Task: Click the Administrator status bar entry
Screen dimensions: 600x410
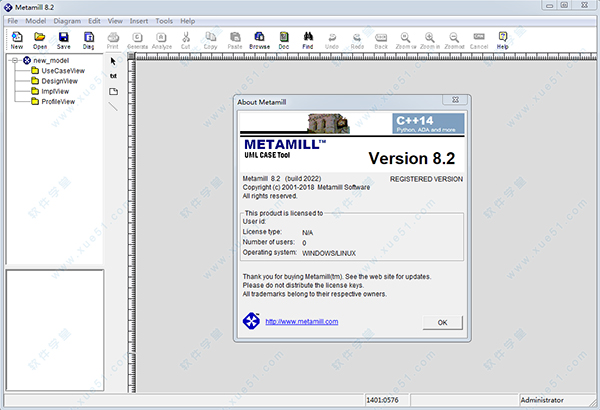Action: [x=542, y=400]
